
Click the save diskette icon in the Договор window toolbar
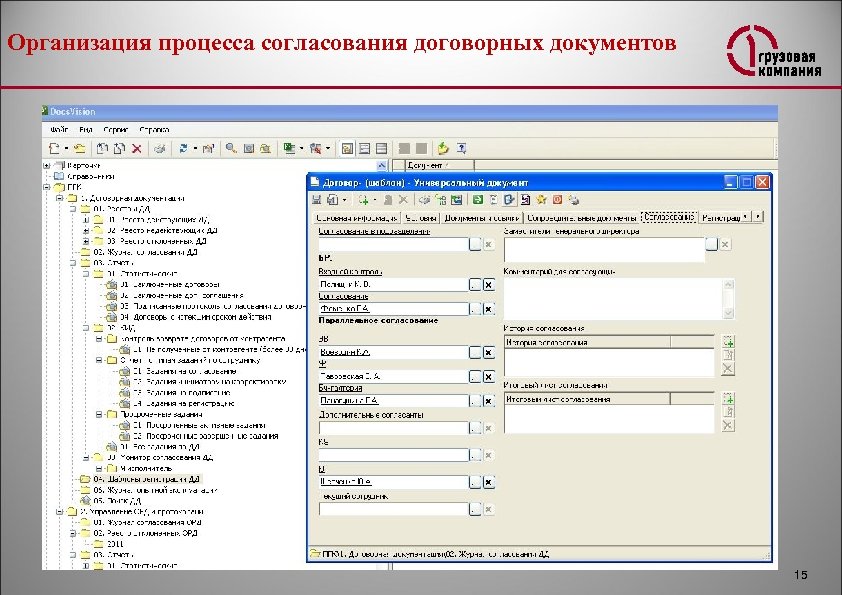pyautogui.click(x=316, y=200)
